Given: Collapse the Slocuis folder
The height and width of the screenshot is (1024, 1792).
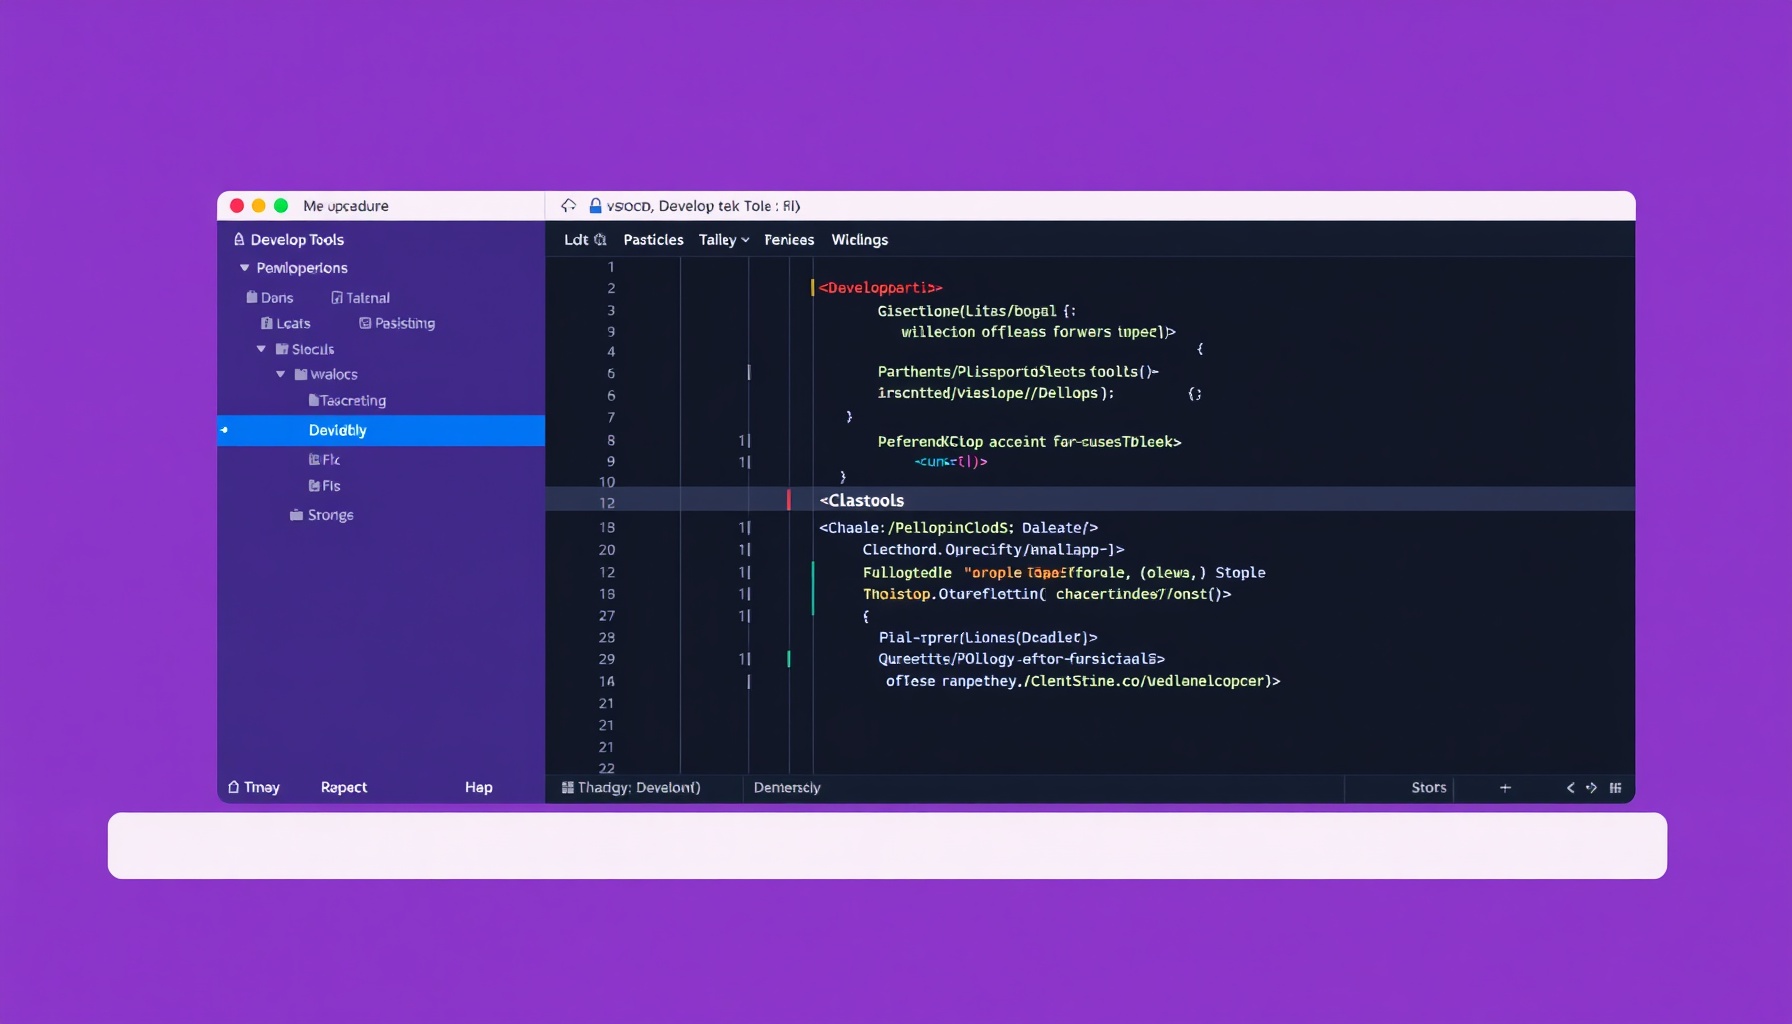Looking at the screenshot, I should tap(261, 349).
